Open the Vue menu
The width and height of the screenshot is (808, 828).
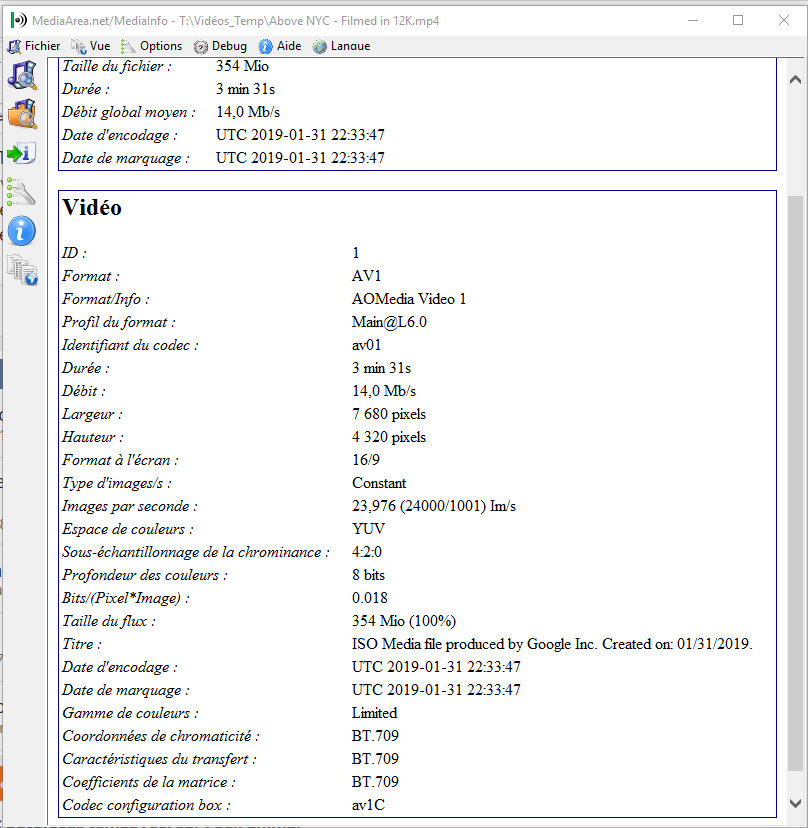91,46
